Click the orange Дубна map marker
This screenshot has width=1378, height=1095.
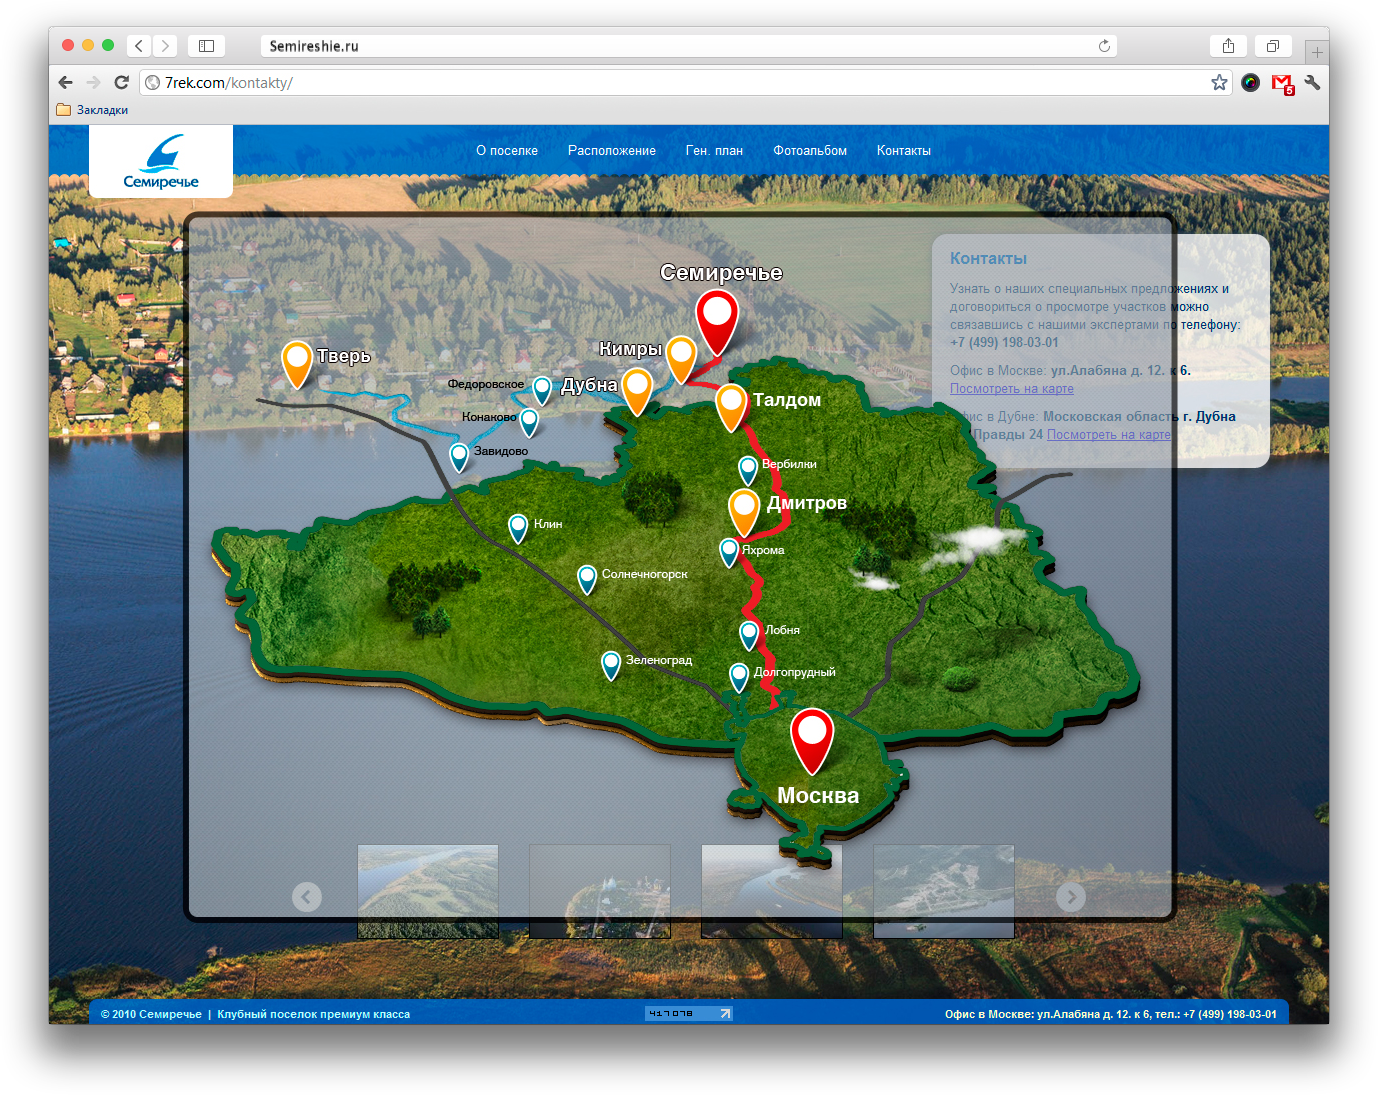point(637,390)
